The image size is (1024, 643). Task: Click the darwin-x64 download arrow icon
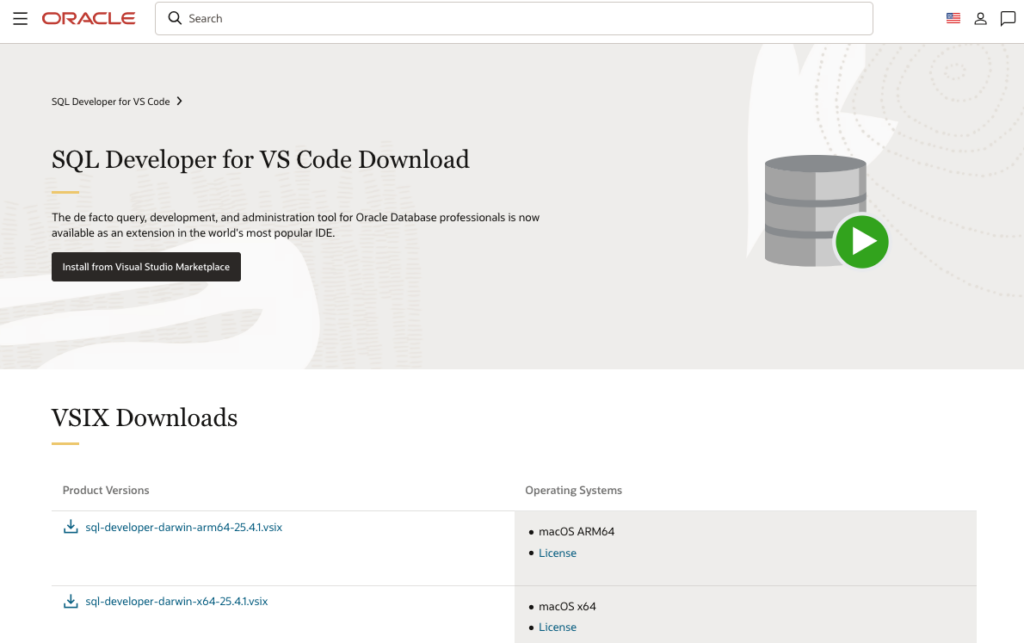pos(71,602)
